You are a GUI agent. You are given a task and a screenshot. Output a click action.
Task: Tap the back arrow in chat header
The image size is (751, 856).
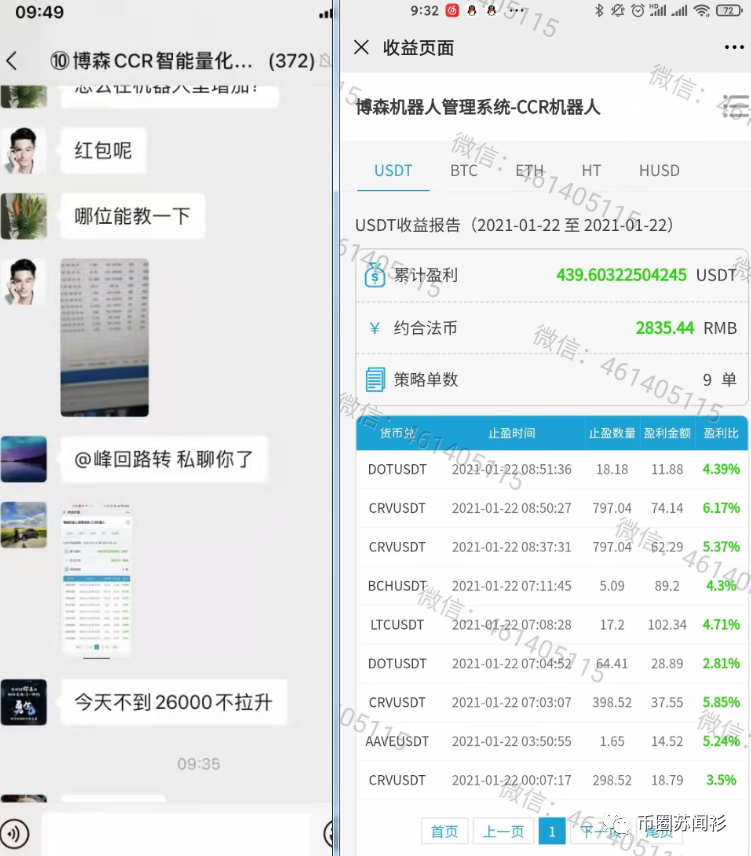[x=12, y=61]
